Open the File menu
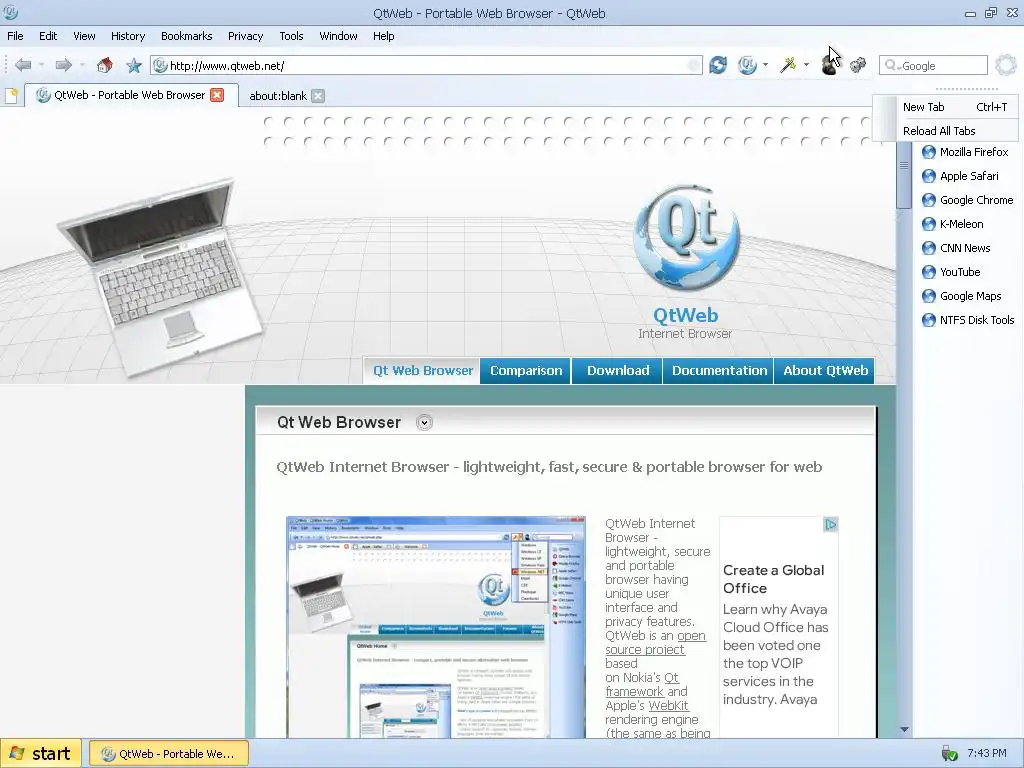The image size is (1024, 768). [x=15, y=36]
